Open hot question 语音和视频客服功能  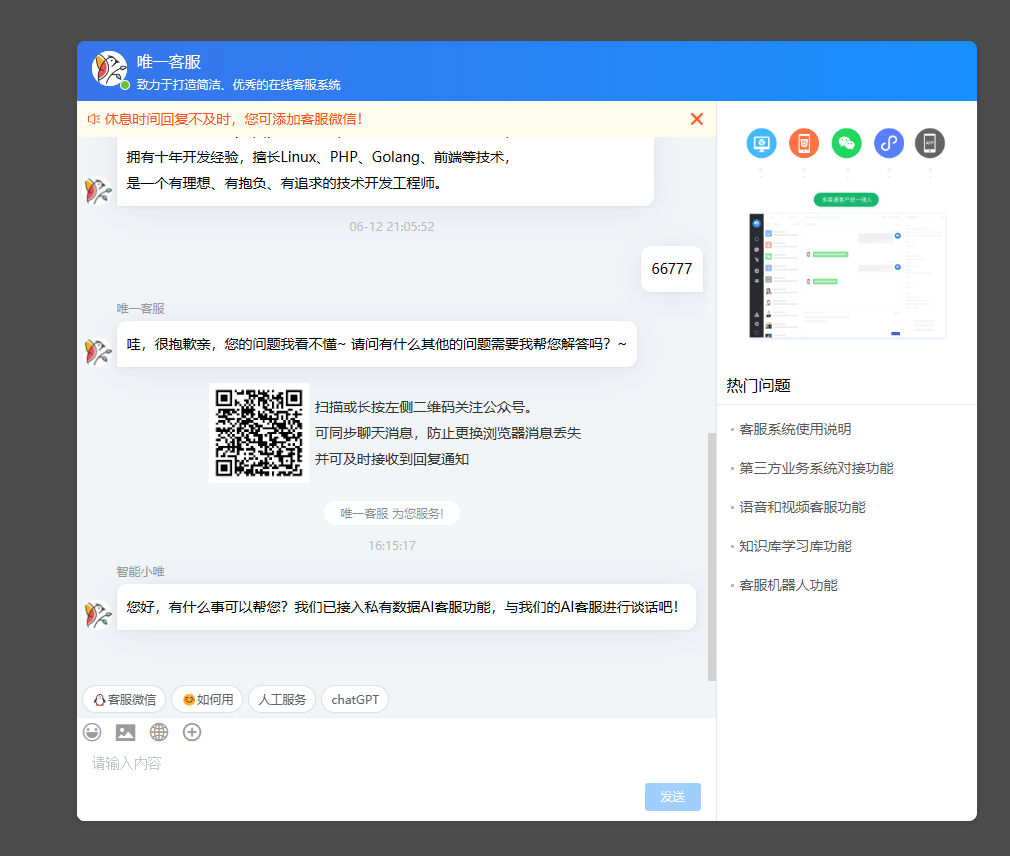[802, 508]
